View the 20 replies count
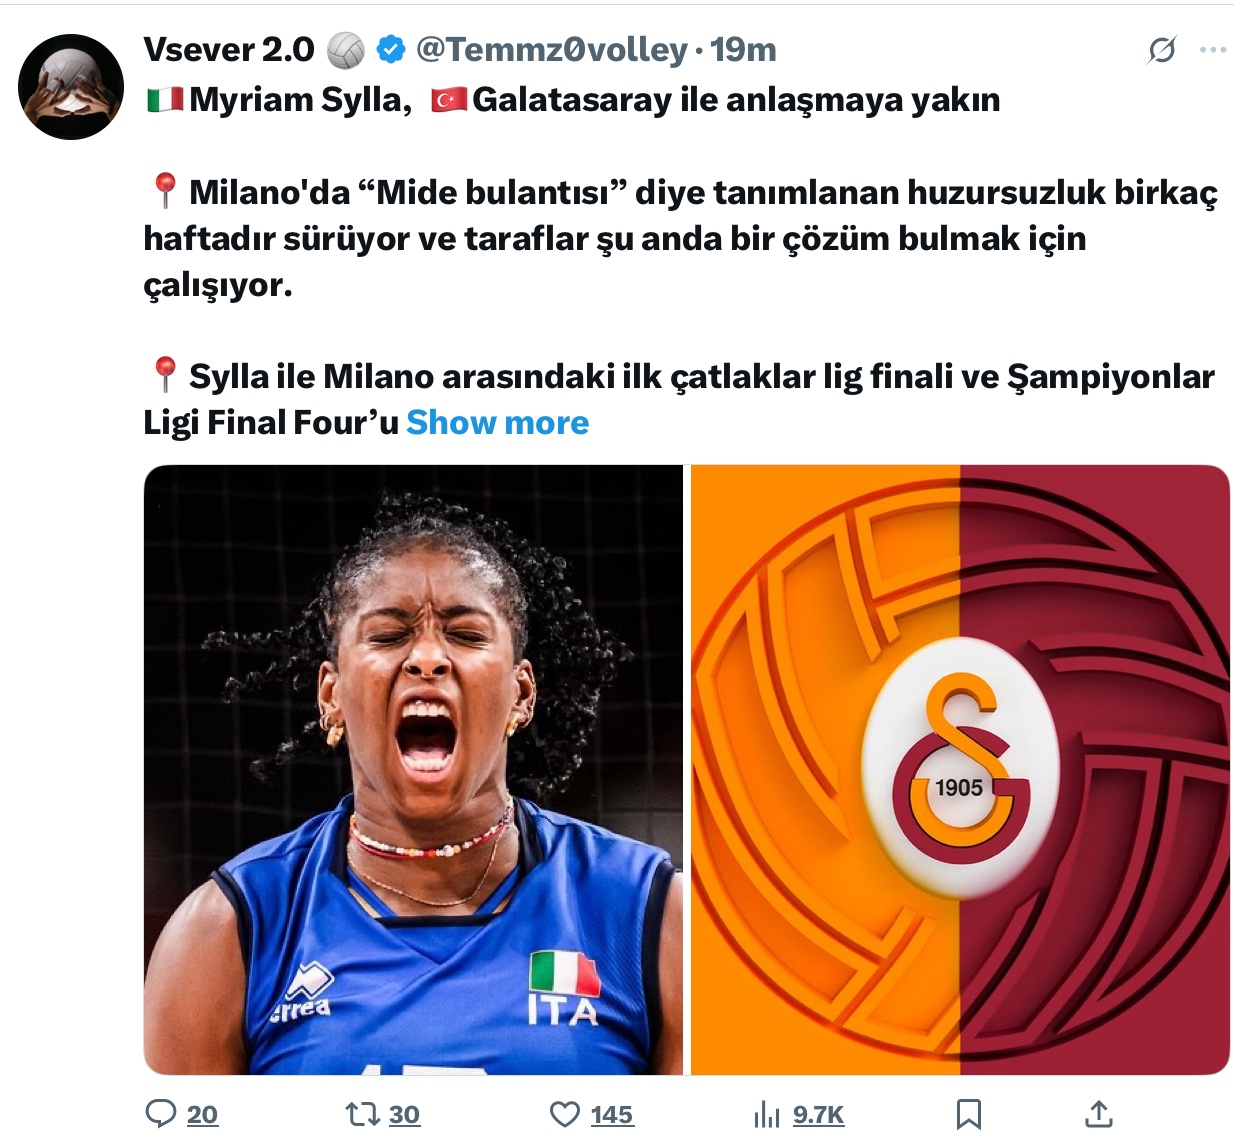Viewport: 1234px width, 1139px height. pyautogui.click(x=202, y=1114)
